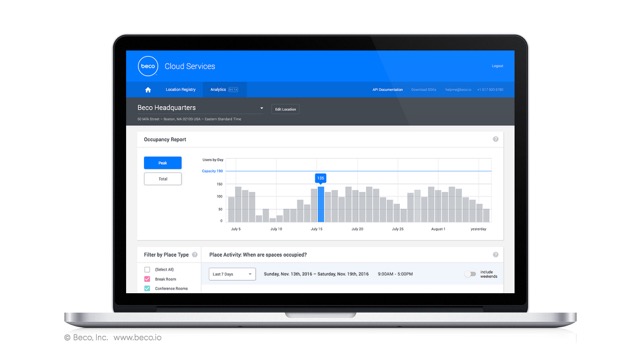Uncheck the Break Room checkbox
This screenshot has height=360, width=640.
click(x=147, y=279)
